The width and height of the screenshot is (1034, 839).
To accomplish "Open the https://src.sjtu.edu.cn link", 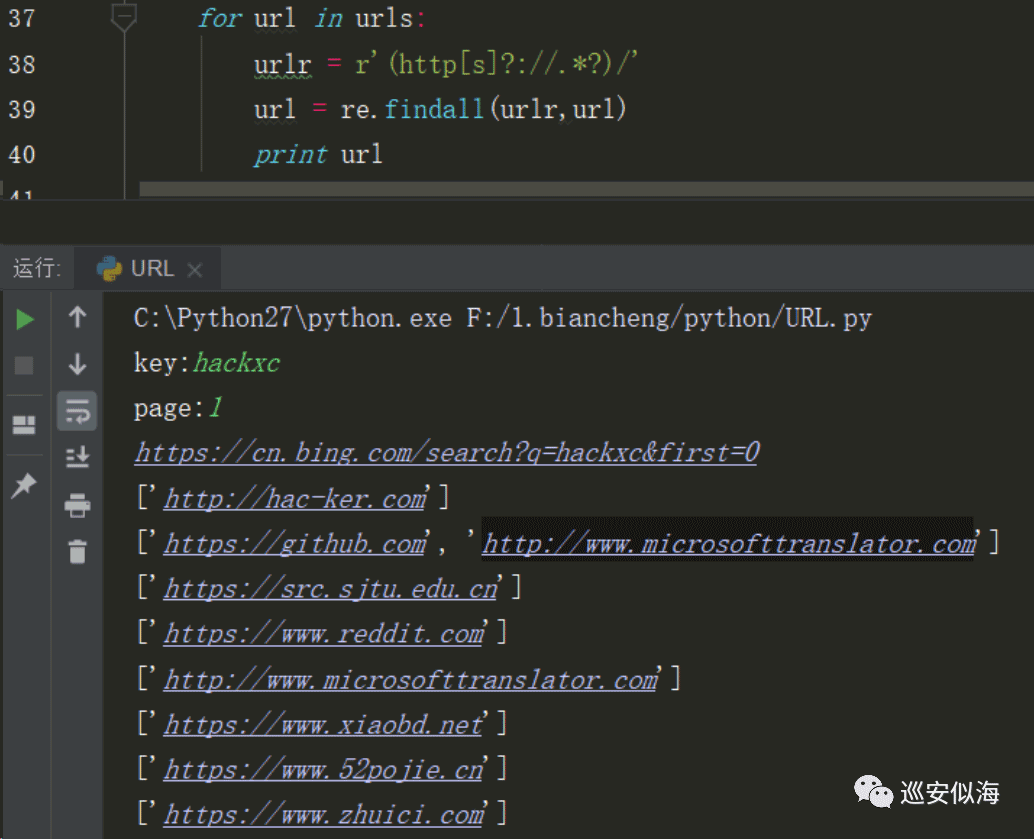I will pos(330,589).
